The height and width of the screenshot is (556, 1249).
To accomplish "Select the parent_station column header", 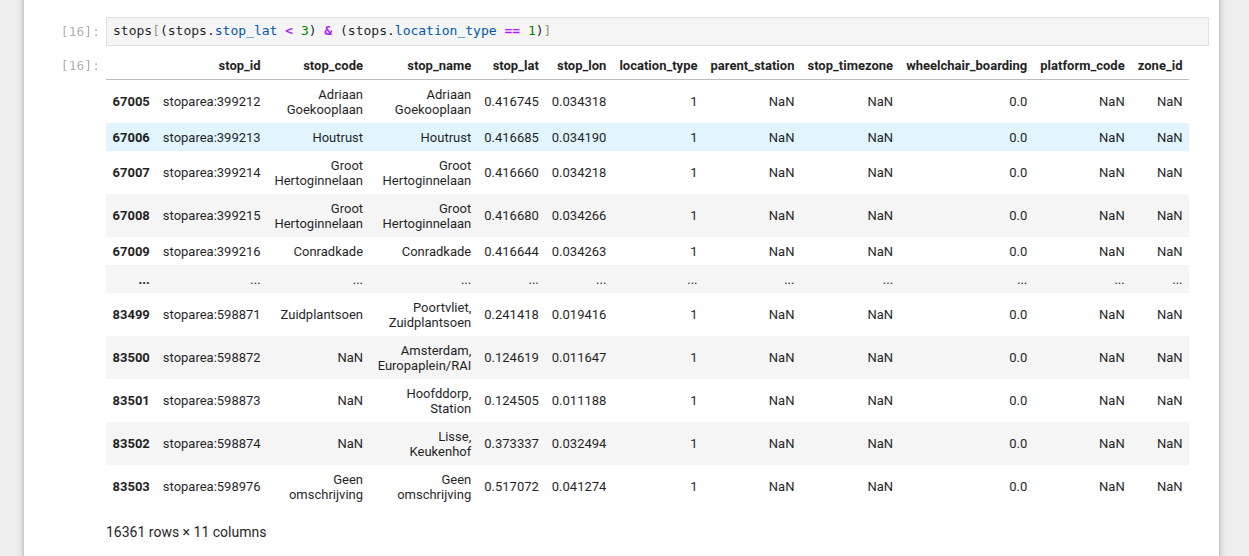I will pos(752,66).
